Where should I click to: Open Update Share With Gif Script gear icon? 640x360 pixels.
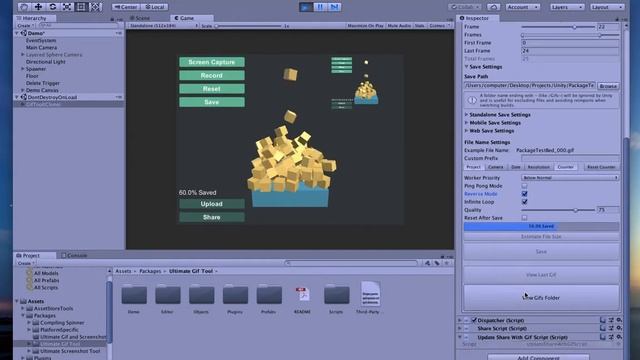click(x=619, y=337)
